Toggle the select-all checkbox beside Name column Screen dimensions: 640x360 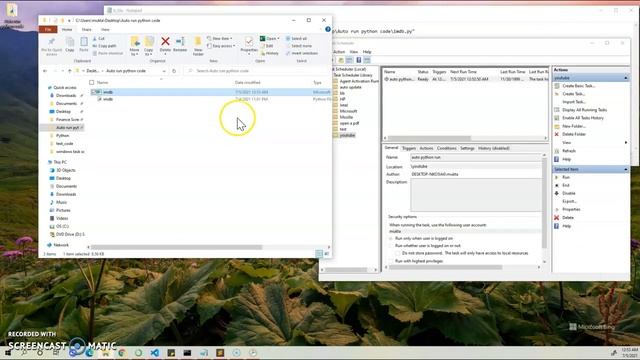(x=91, y=82)
